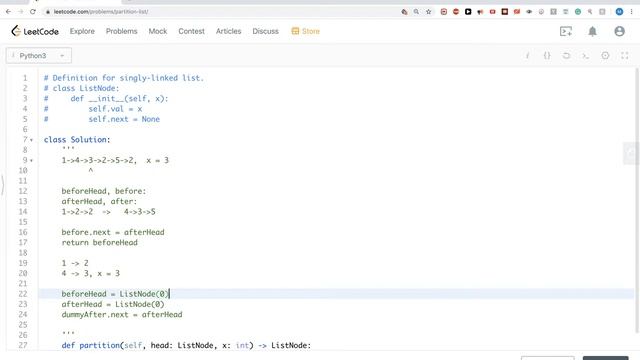Collapse the fold arrow on line 9
The height and width of the screenshot is (360, 640).
(x=31, y=160)
